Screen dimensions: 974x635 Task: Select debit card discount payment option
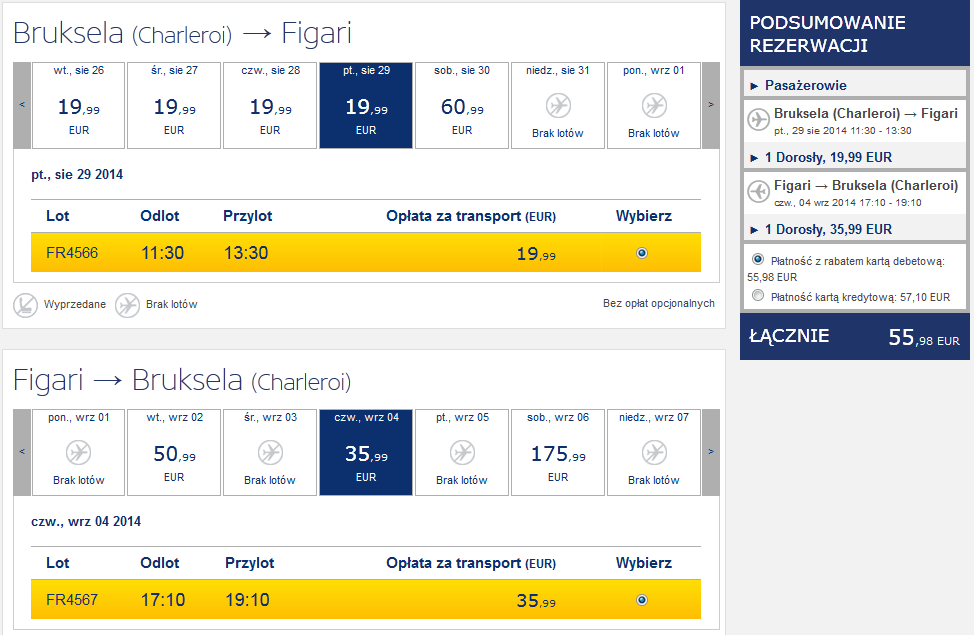(758, 259)
